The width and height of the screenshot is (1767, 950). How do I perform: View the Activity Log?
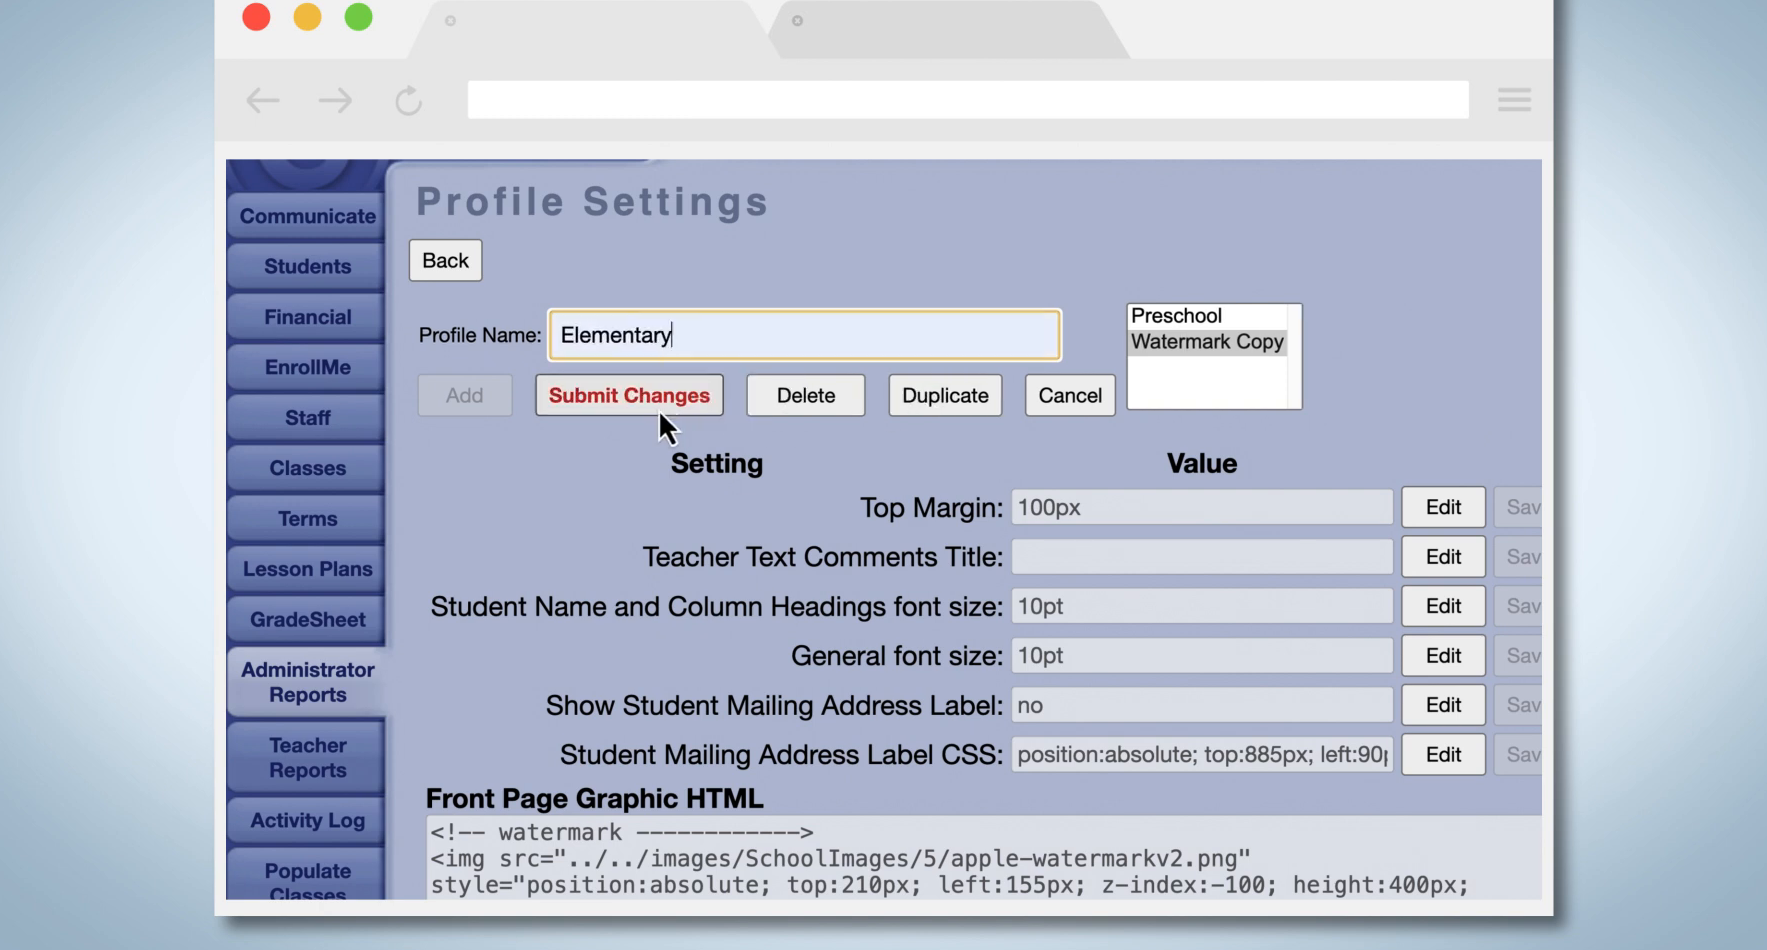click(x=307, y=820)
